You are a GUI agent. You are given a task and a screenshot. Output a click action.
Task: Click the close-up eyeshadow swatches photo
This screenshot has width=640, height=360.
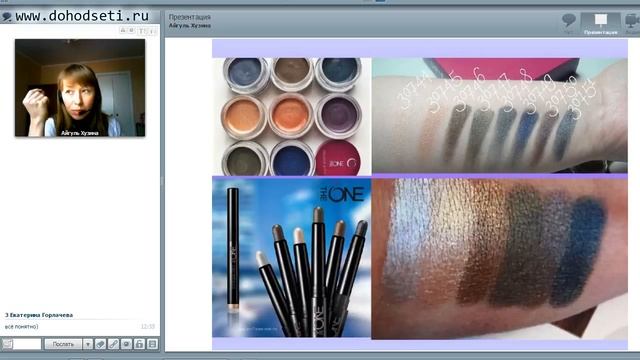coord(500,259)
